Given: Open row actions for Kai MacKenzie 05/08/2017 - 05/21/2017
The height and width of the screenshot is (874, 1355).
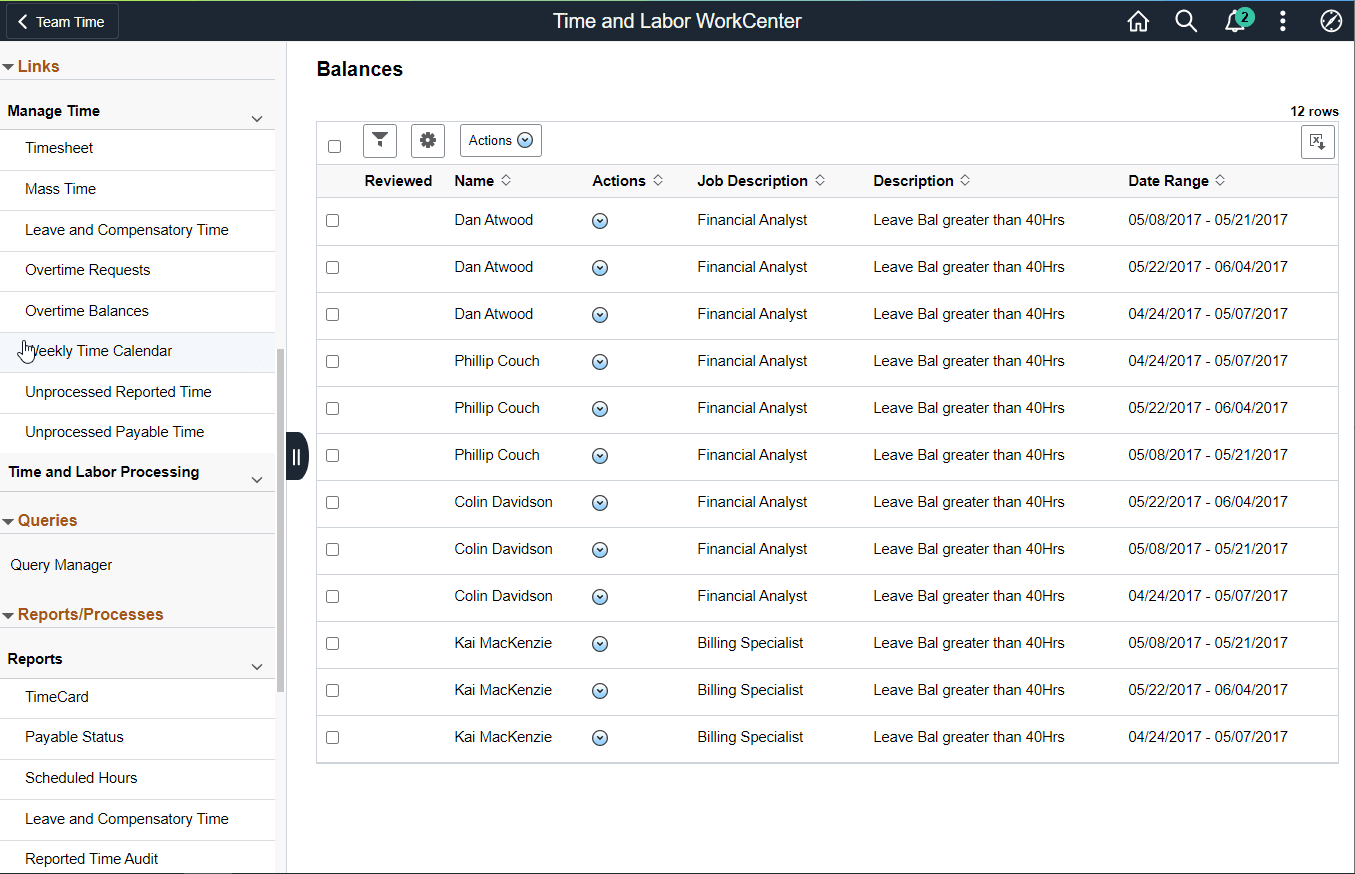Looking at the screenshot, I should point(600,644).
